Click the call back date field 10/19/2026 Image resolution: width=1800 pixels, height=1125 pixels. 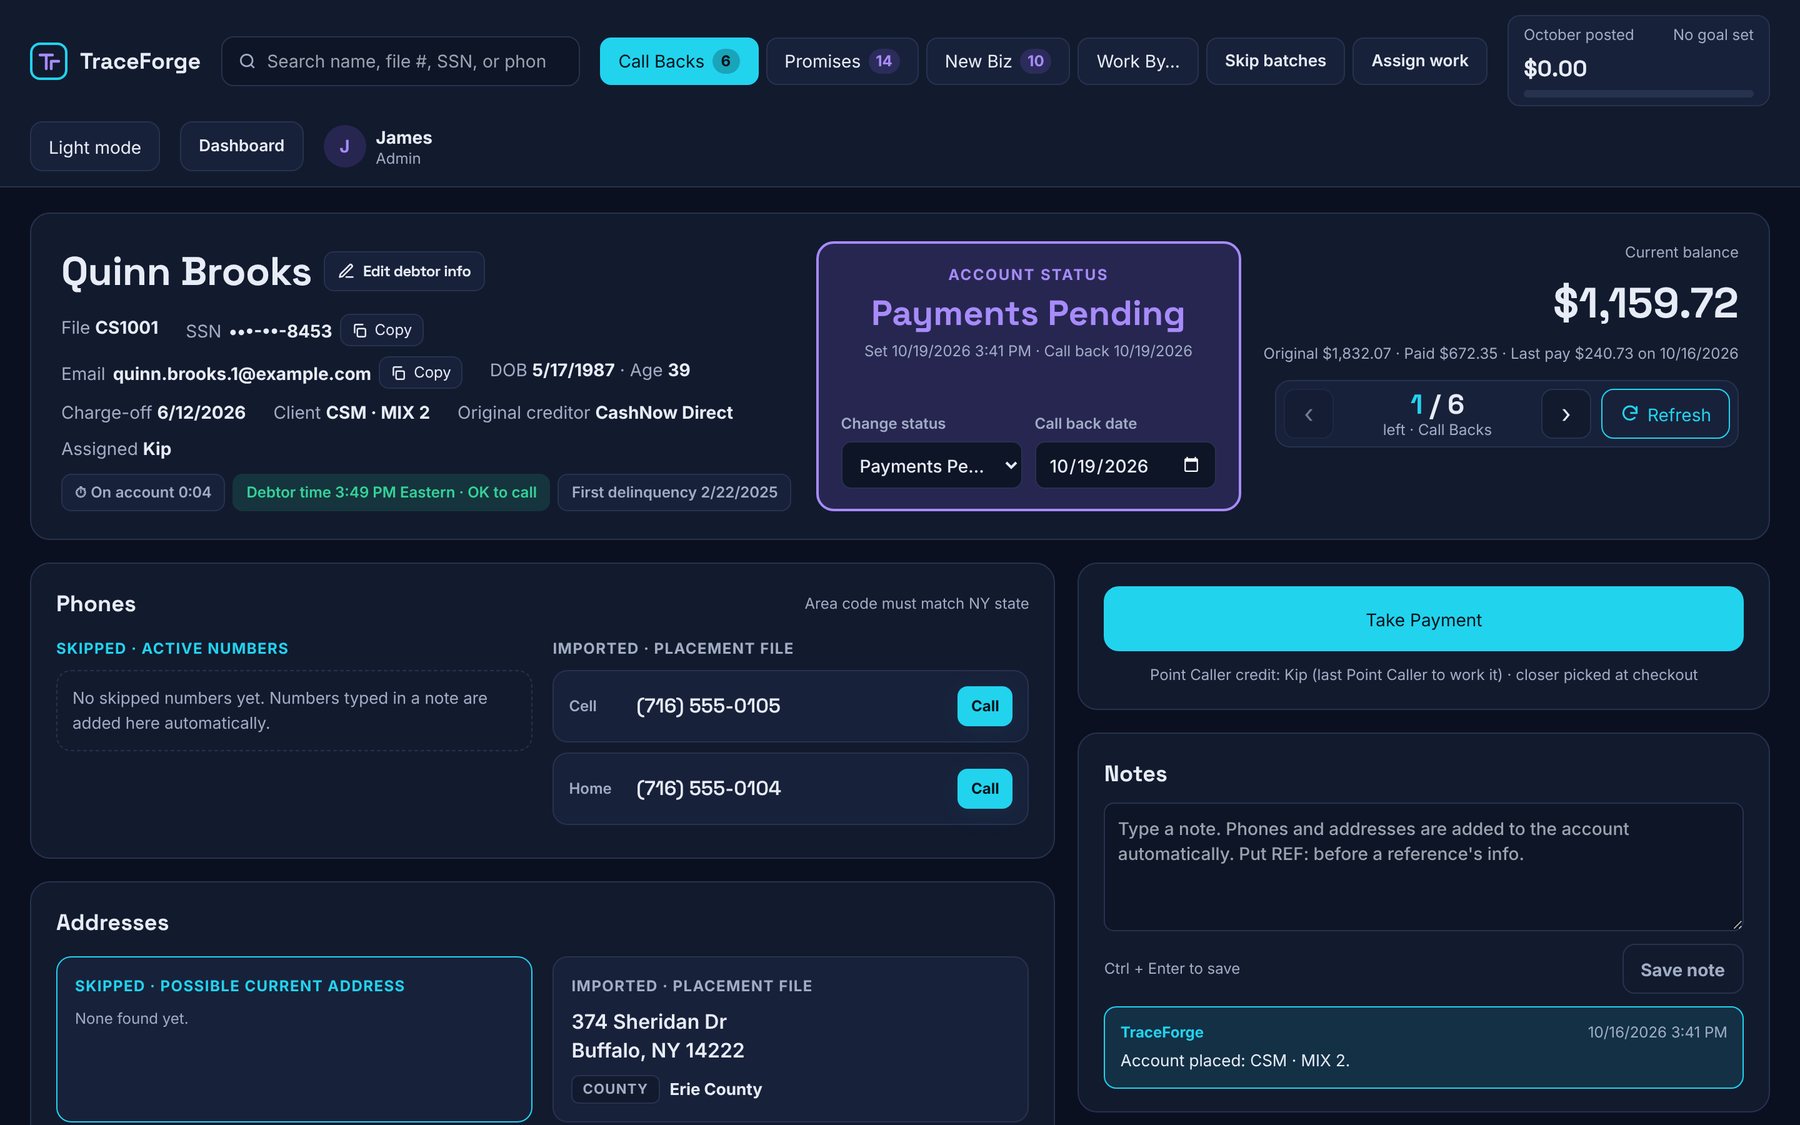(x=1125, y=465)
